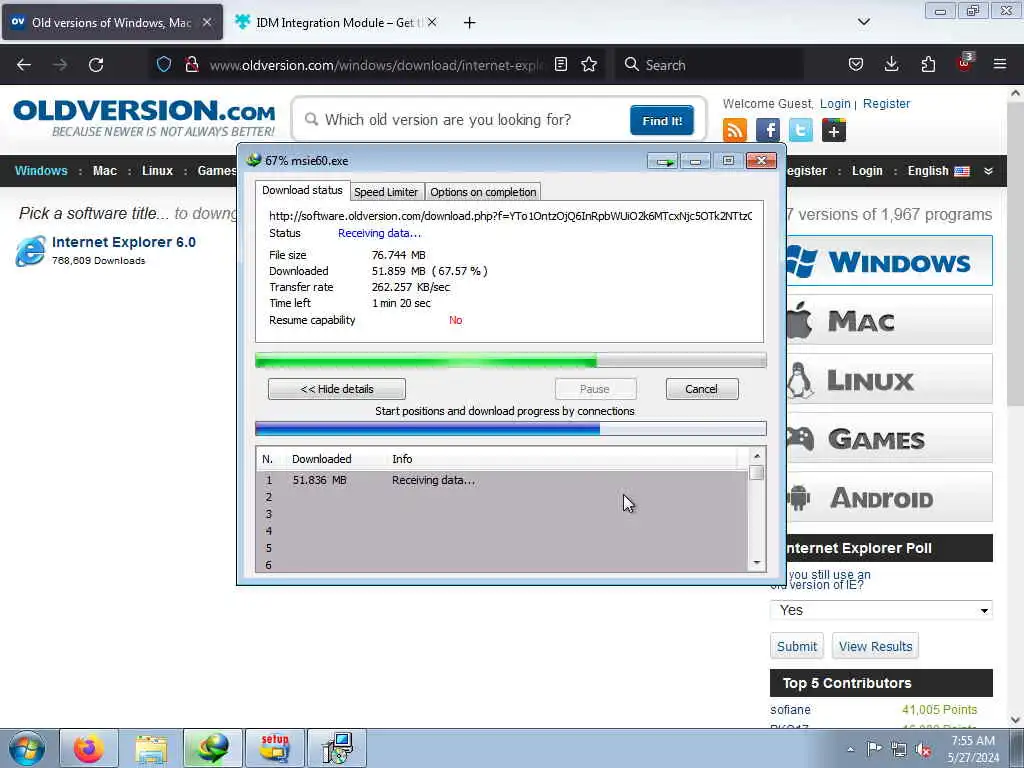Open Internet Download Manager taskbar icon
The width and height of the screenshot is (1024, 768).
pos(212,748)
